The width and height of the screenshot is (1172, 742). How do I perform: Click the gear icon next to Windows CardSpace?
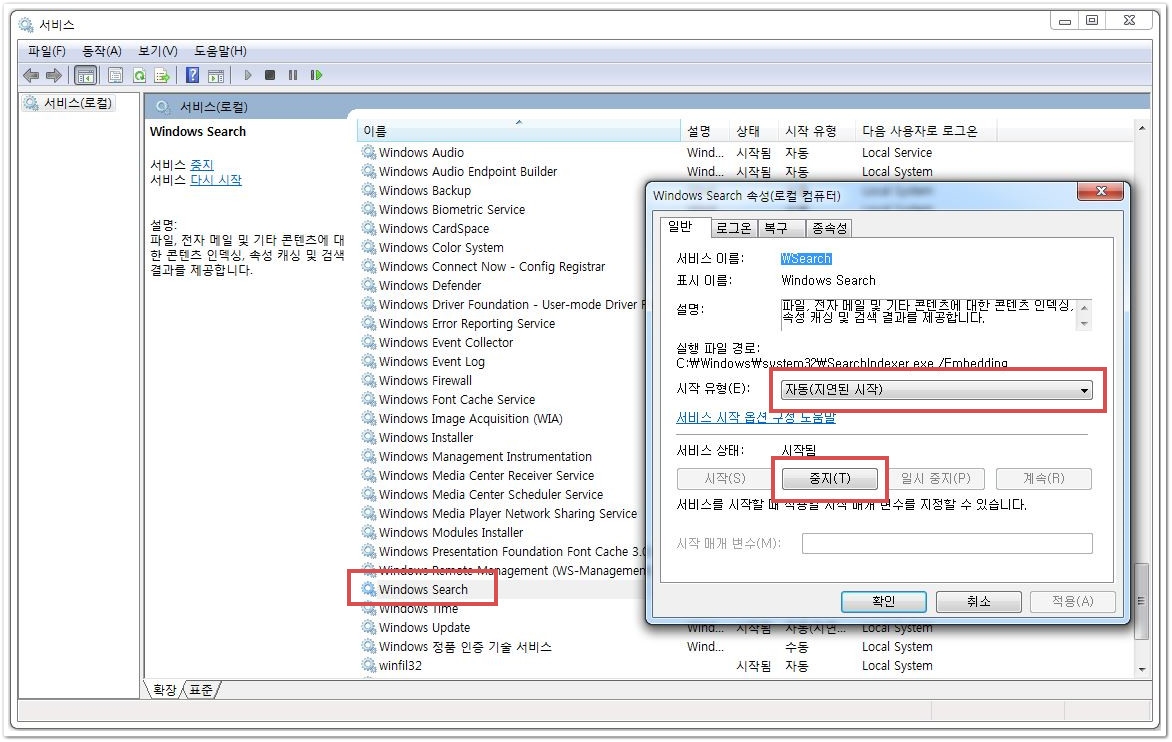368,229
